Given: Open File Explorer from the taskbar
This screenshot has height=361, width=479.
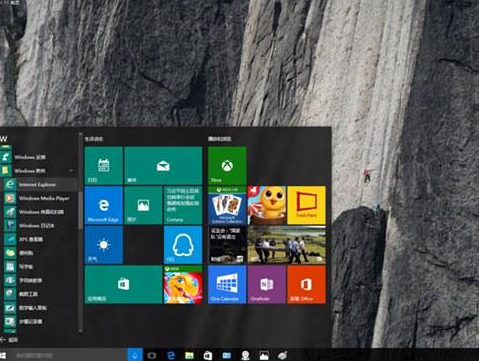Looking at the screenshot, I should point(189,355).
